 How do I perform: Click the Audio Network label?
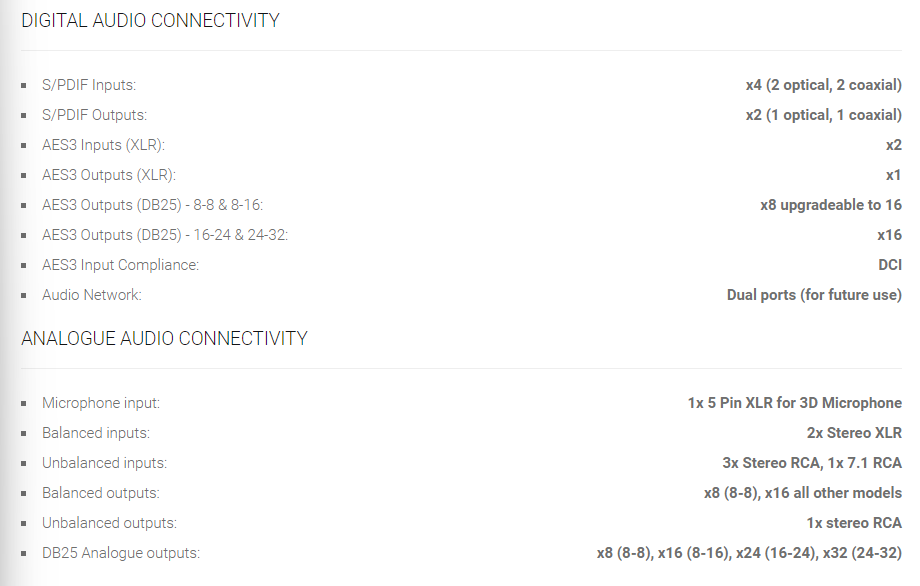pos(92,295)
